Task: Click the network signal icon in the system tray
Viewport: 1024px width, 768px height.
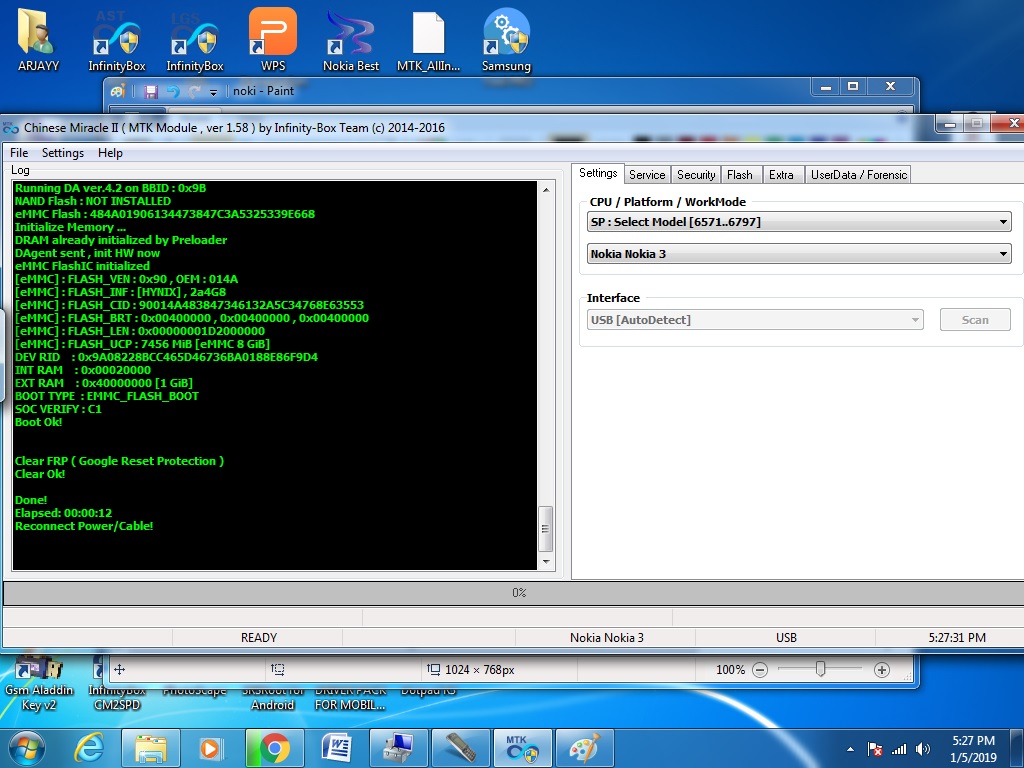Action: click(x=899, y=749)
